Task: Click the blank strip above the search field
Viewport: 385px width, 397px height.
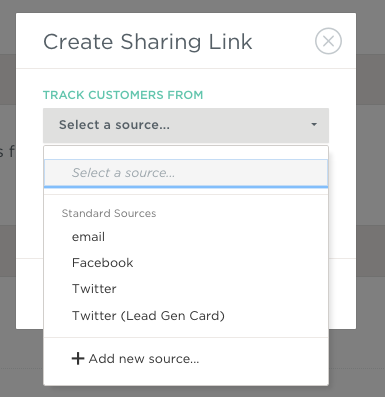Action: 186,153
